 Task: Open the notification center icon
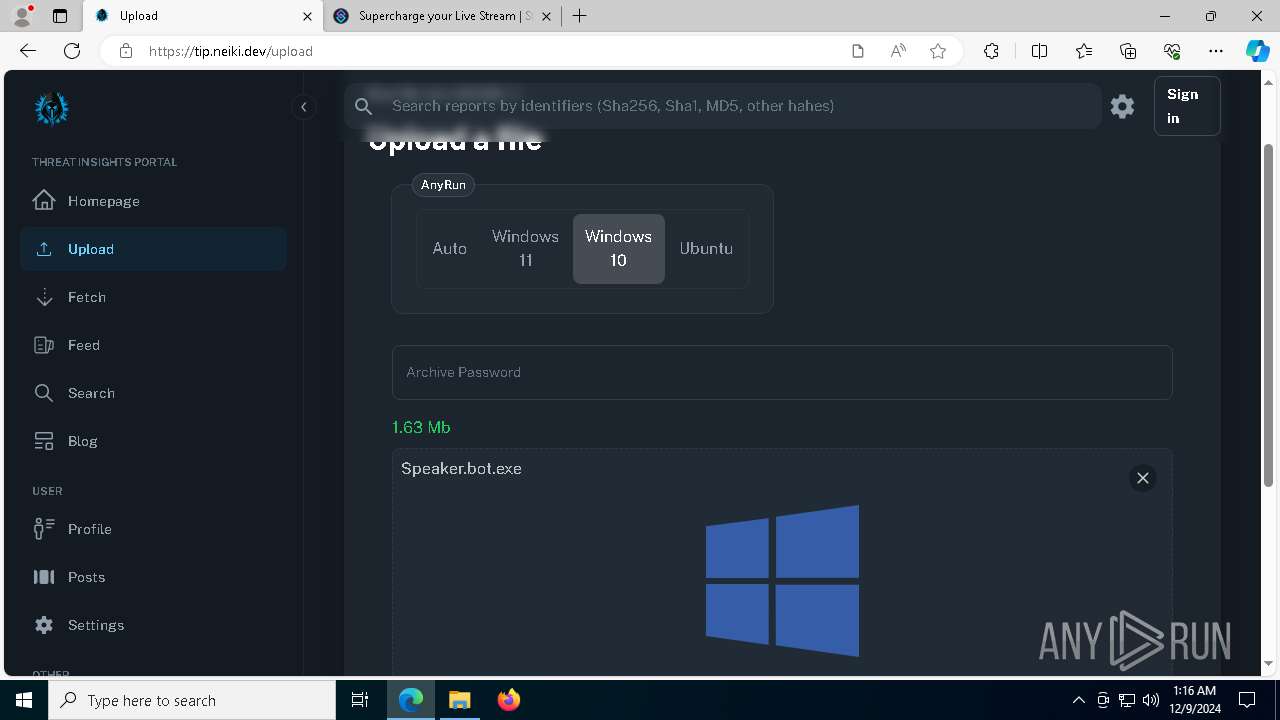1247,700
